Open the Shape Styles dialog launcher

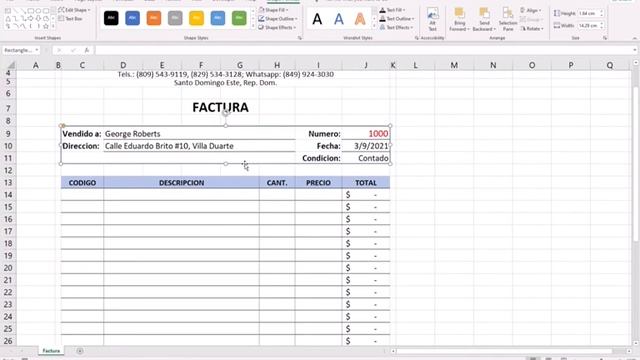(300, 38)
